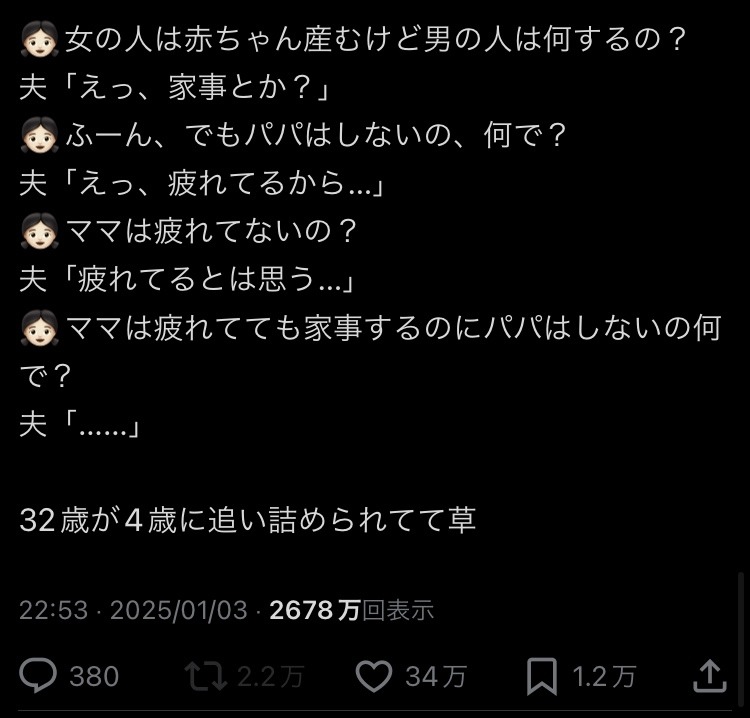
Task: Tap the reply speech bubble icon
Action: [39, 676]
